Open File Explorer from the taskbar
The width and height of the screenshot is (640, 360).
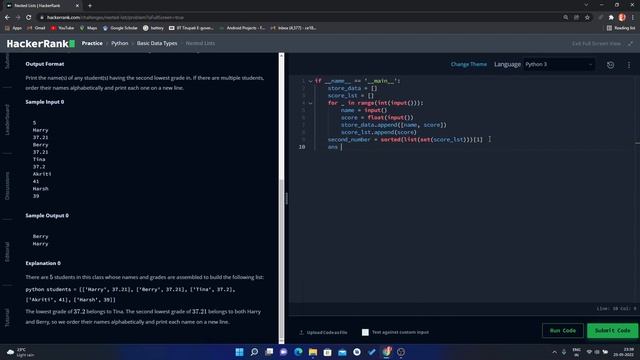tap(313, 352)
